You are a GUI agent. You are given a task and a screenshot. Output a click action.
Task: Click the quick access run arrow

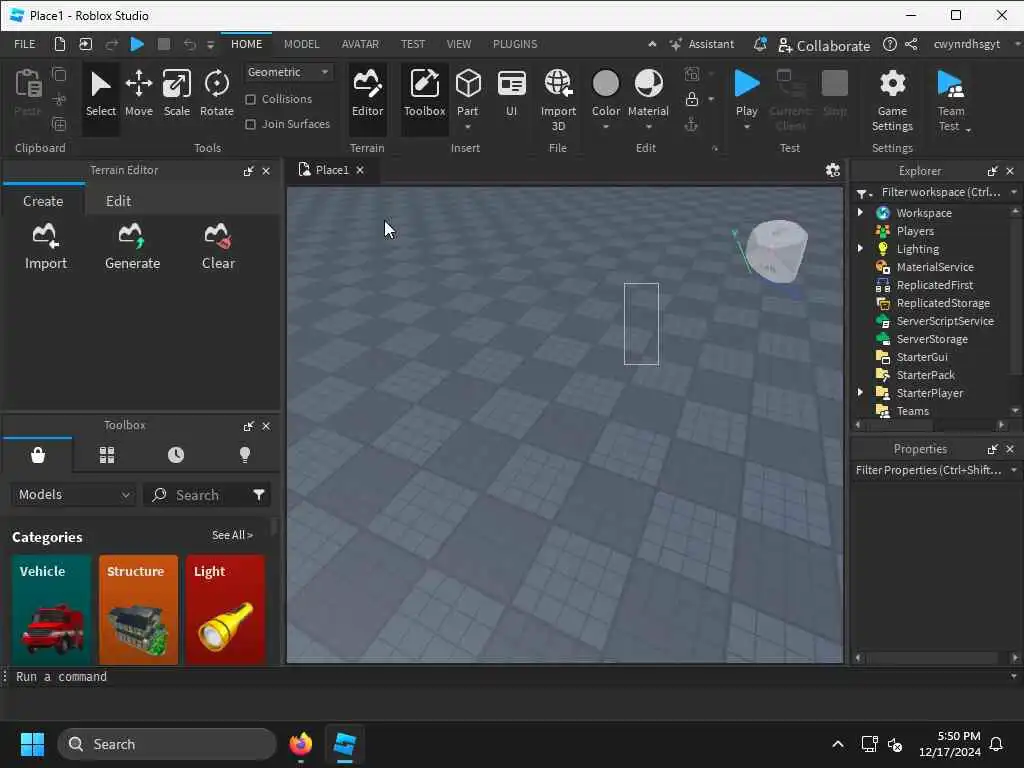click(x=136, y=44)
